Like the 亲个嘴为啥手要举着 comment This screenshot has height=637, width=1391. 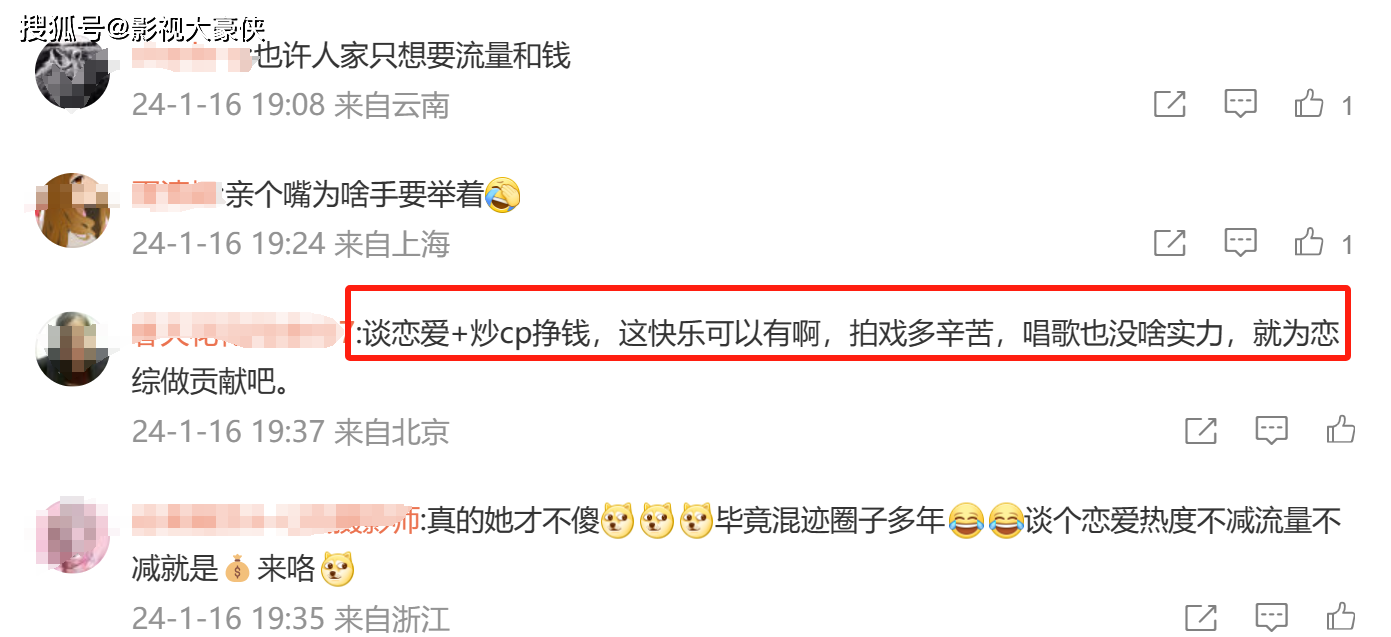[x=1309, y=242]
